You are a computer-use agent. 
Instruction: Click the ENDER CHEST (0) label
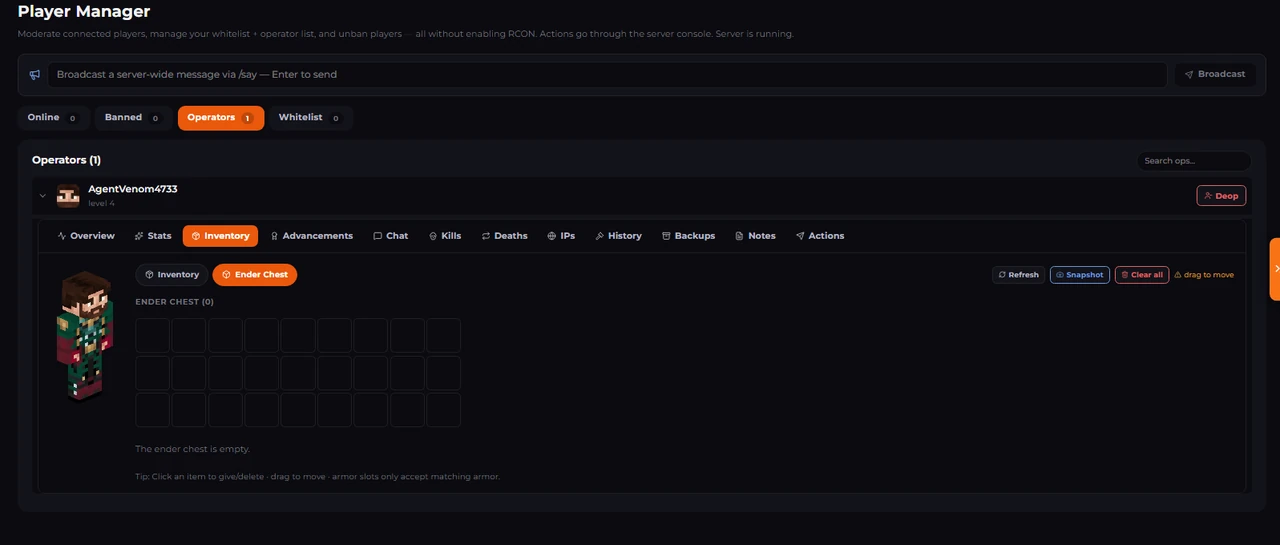click(175, 302)
